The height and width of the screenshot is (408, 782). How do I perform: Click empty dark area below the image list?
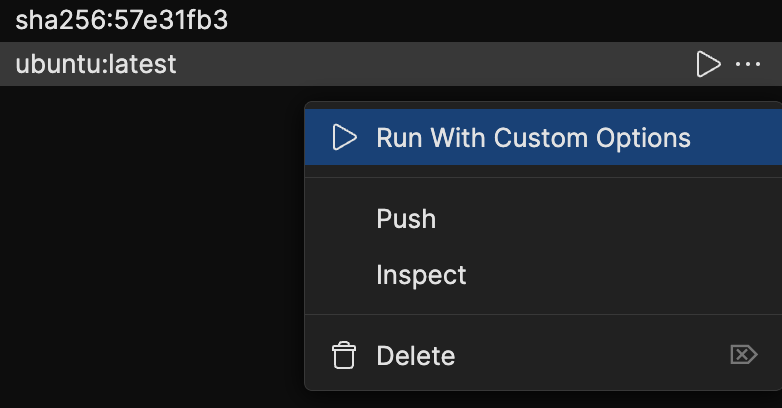point(150,250)
